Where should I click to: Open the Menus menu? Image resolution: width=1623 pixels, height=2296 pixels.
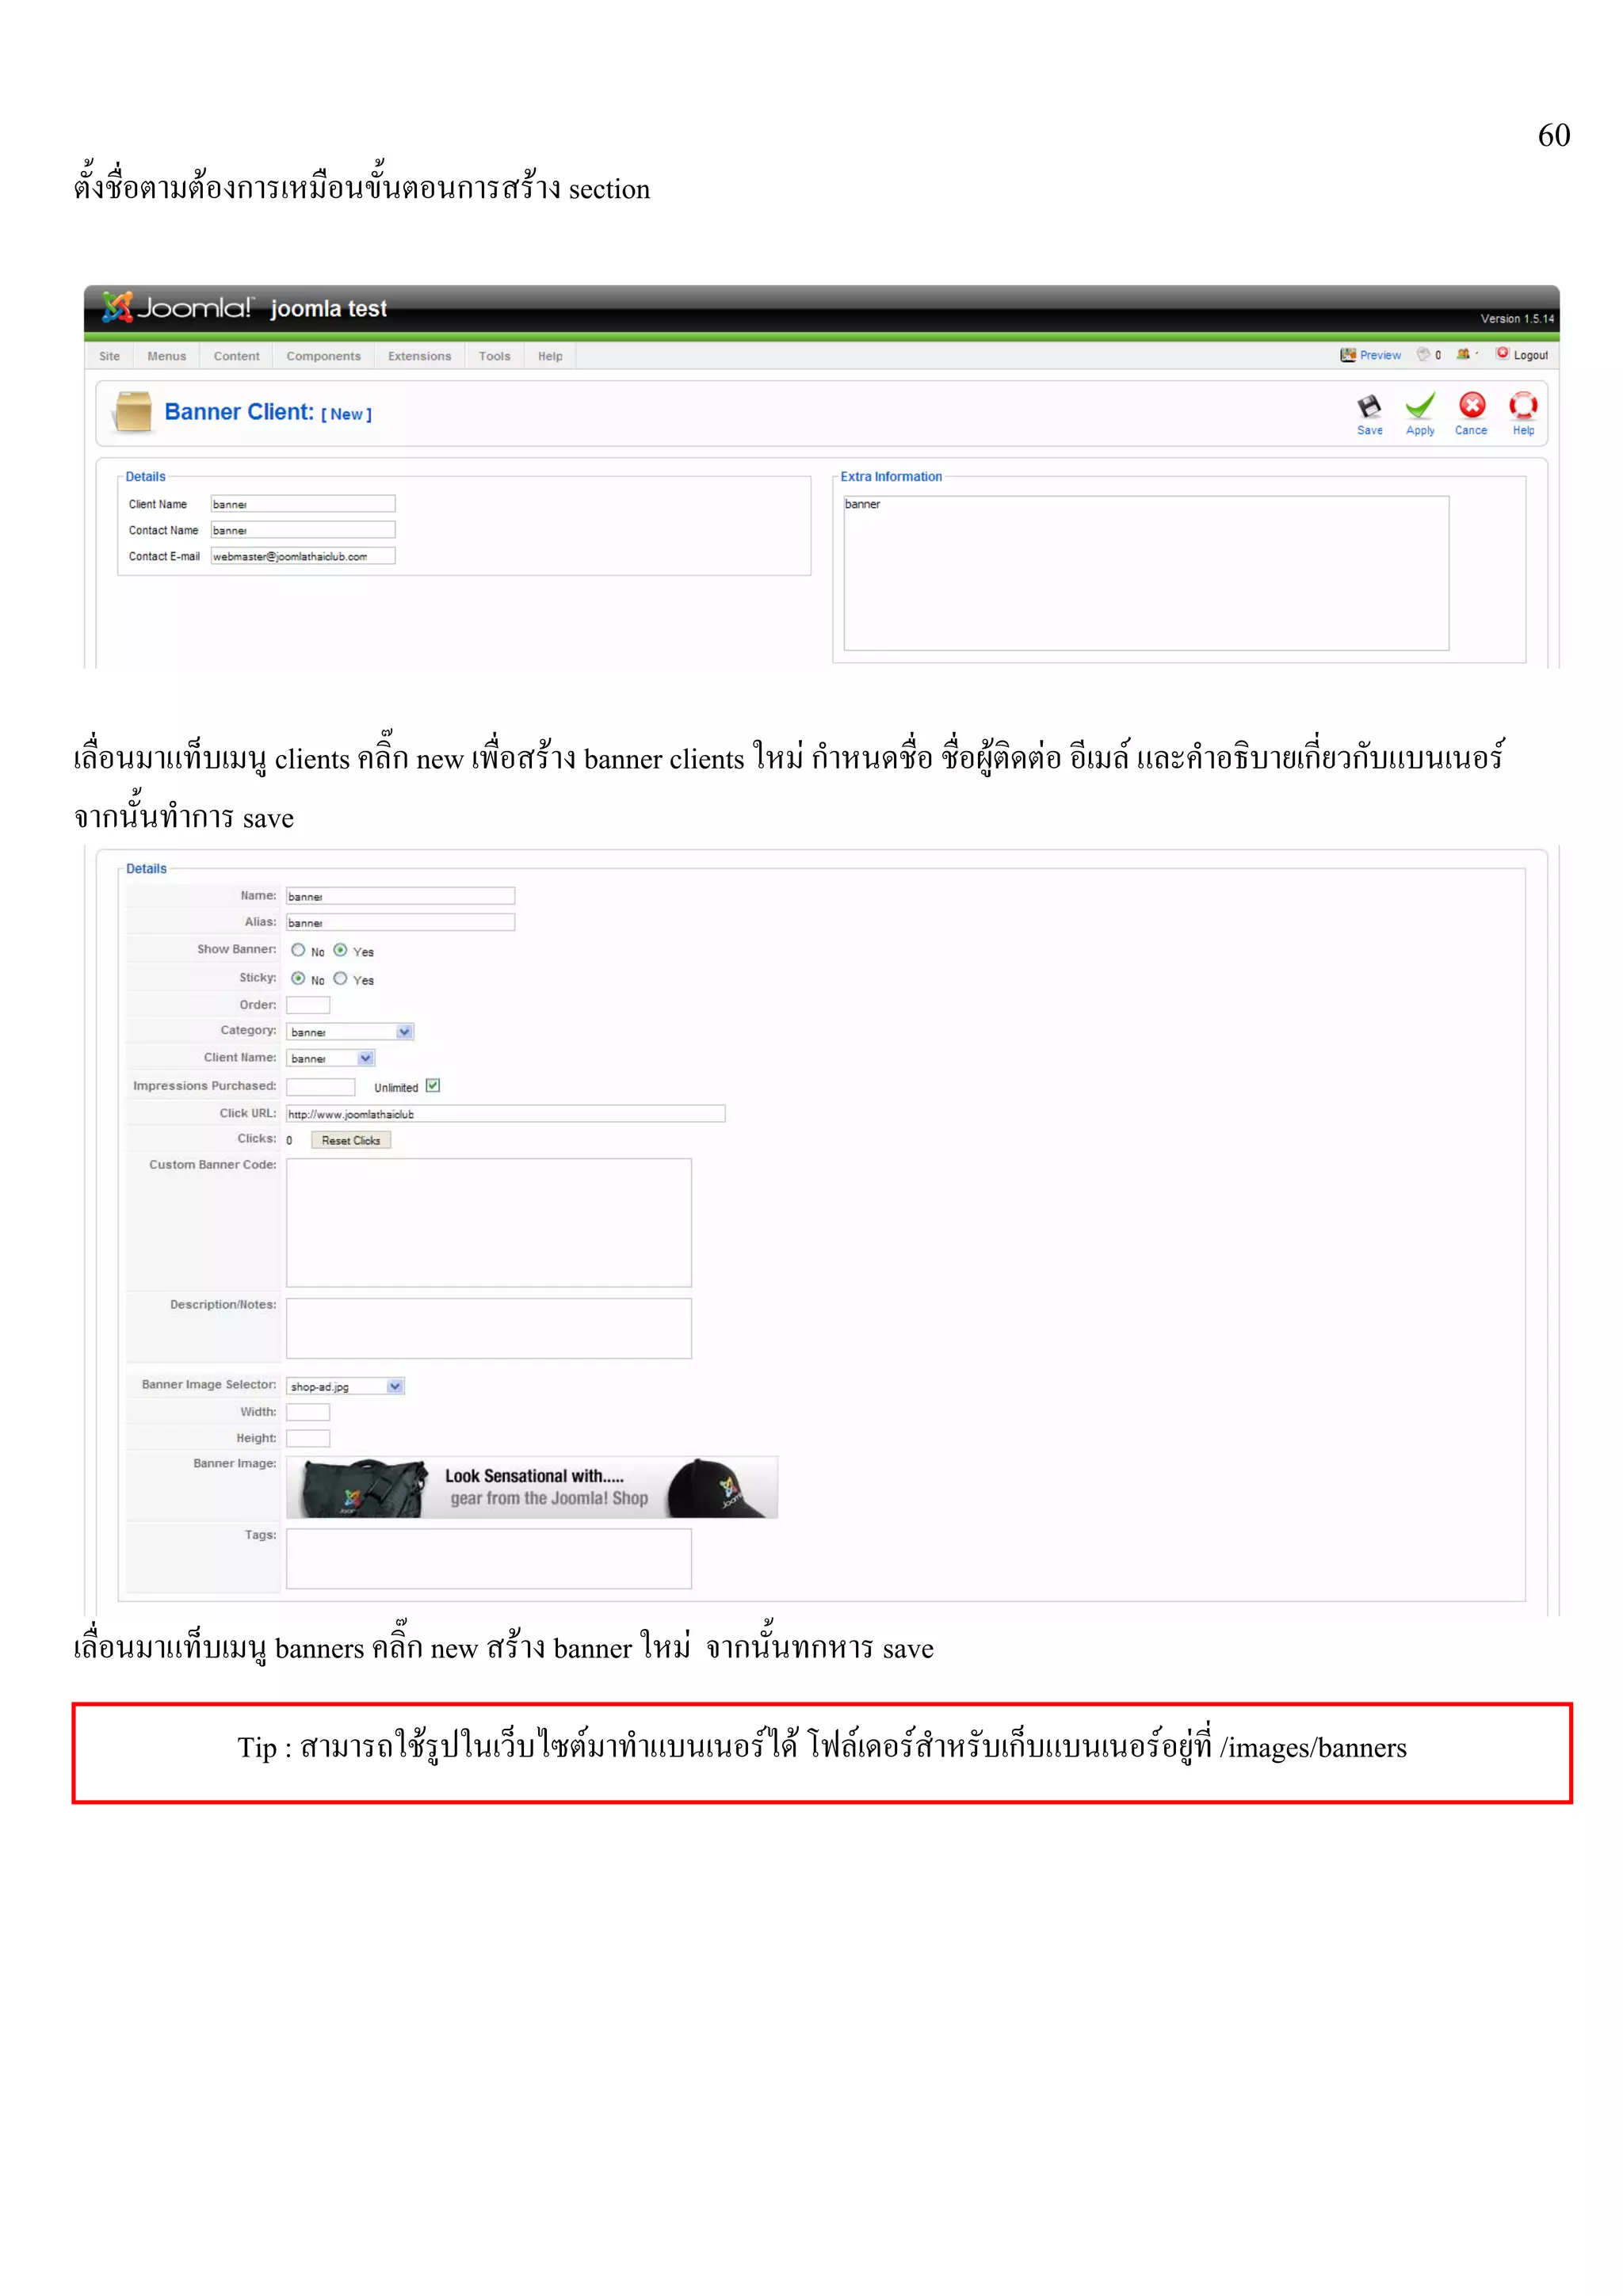[x=166, y=356]
